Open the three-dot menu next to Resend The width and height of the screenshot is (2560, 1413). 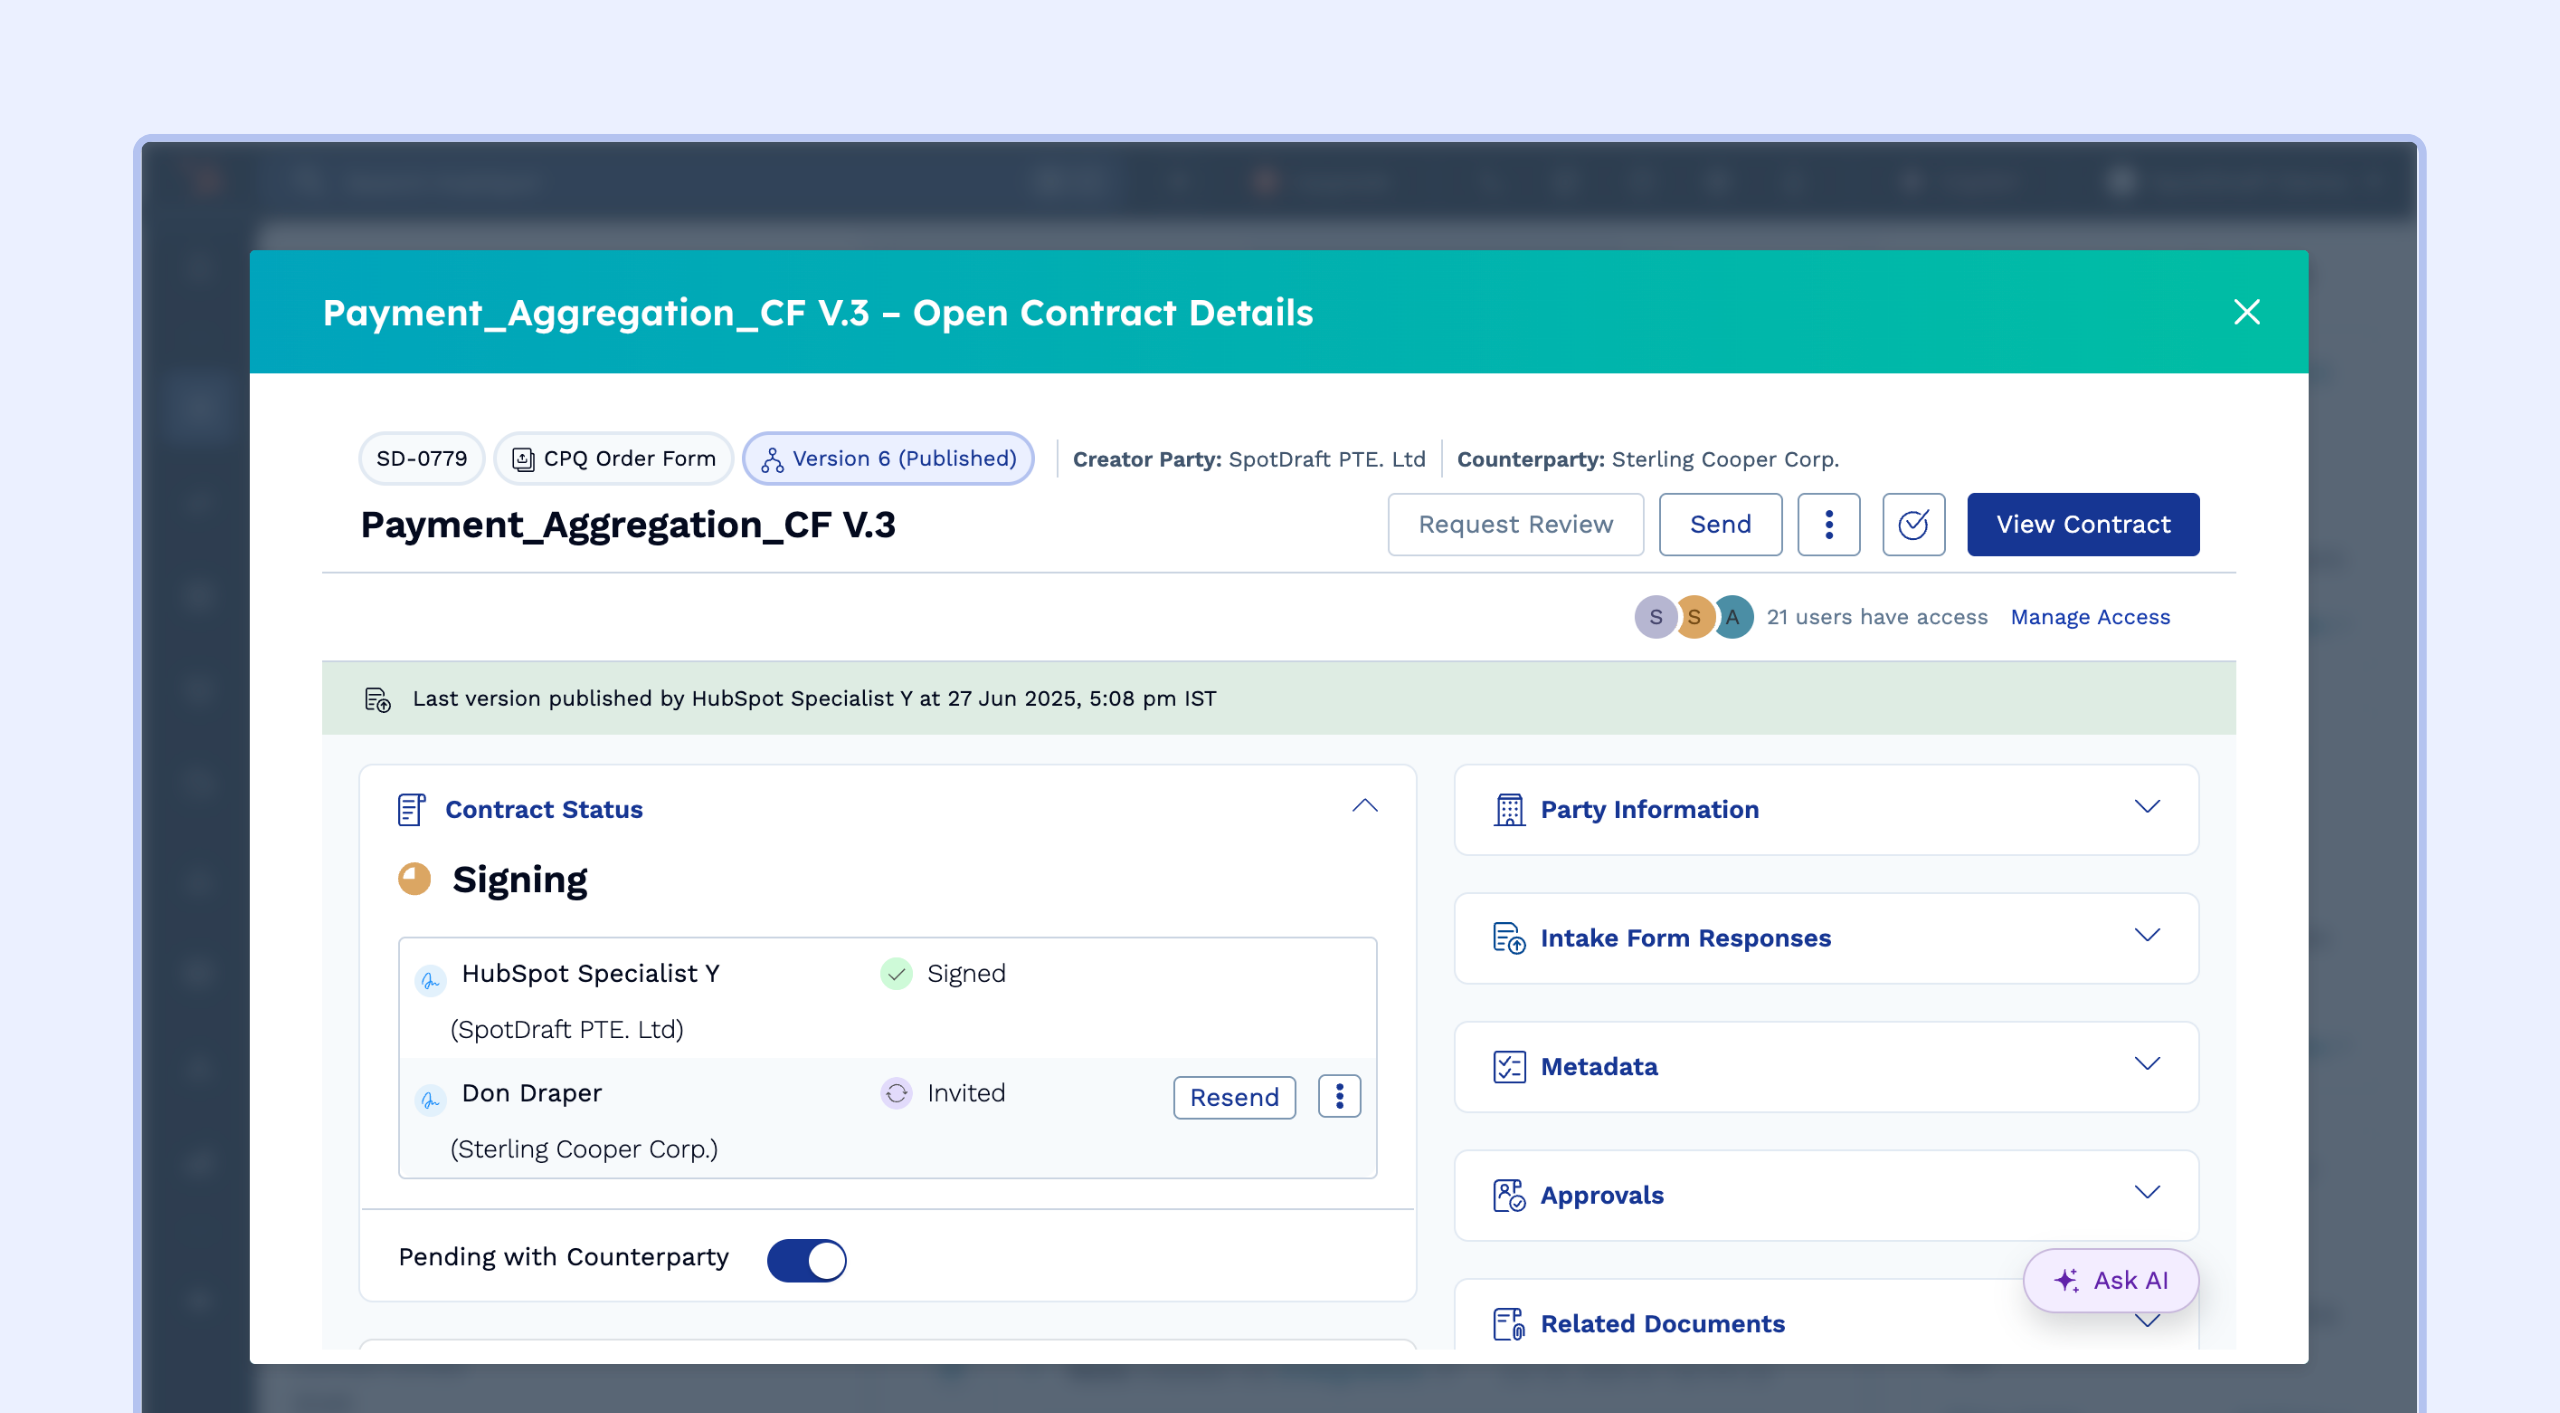1339,1096
